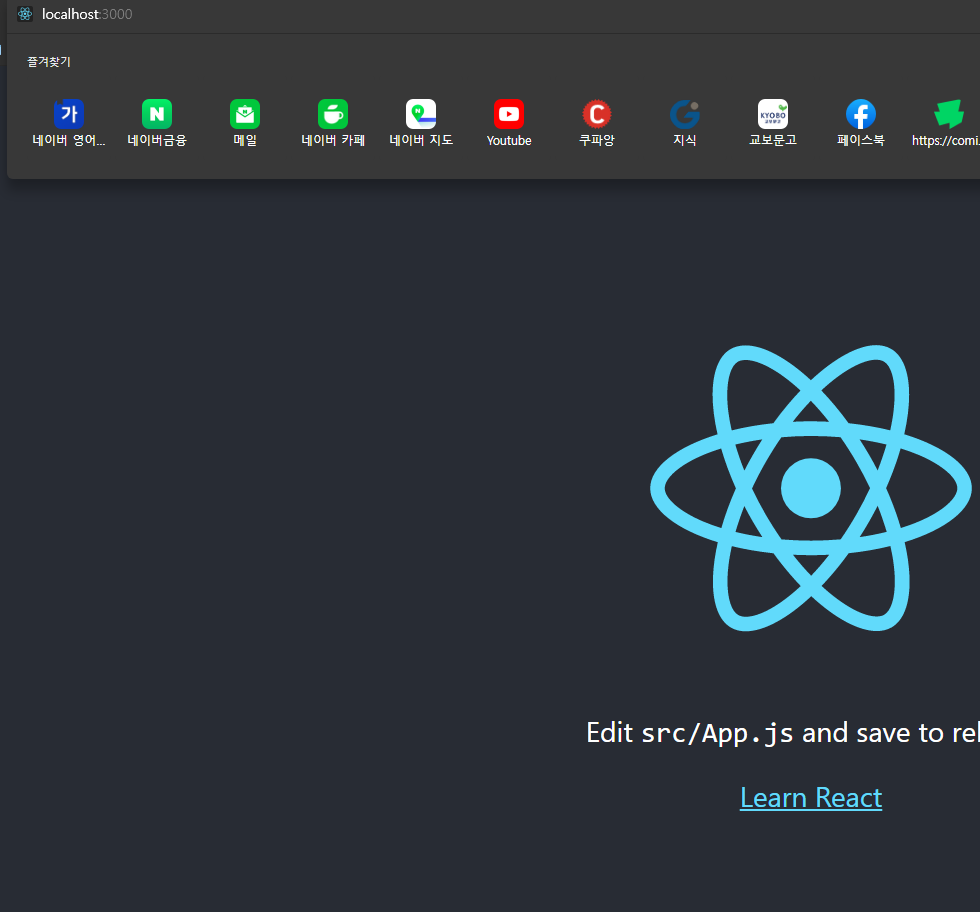Open the https://comi favorite icon

click(949, 114)
